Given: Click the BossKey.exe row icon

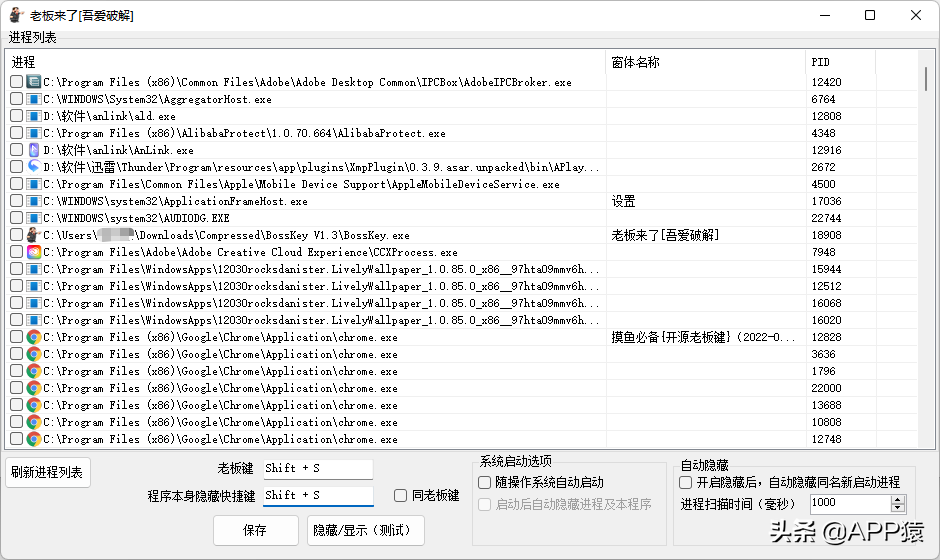Looking at the screenshot, I should [x=34, y=235].
